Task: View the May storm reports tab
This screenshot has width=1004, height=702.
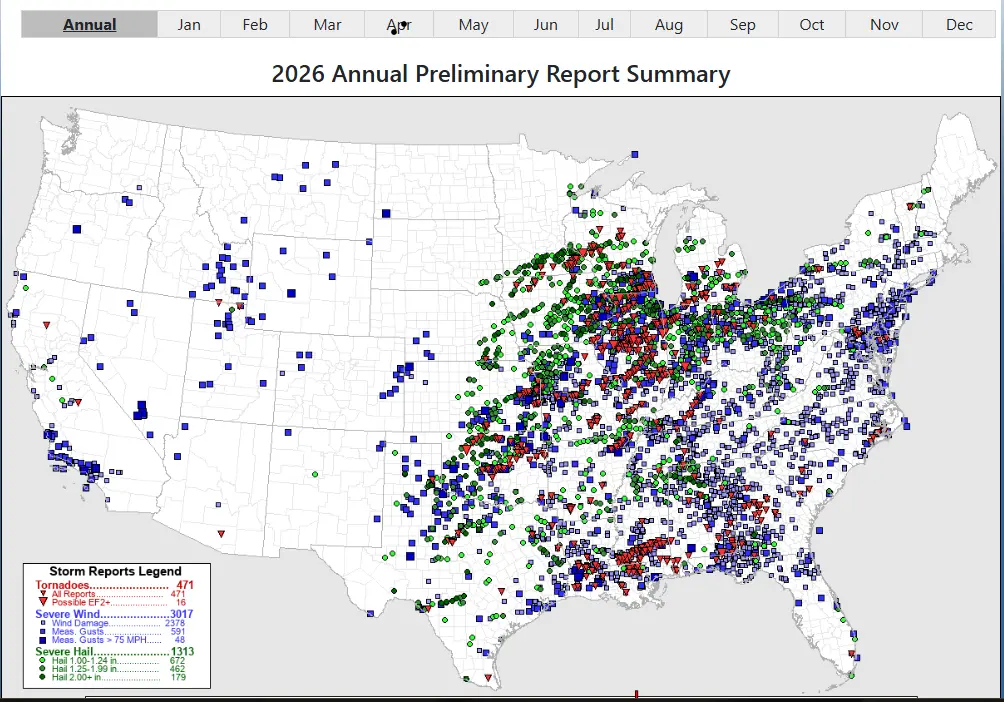Action: point(473,24)
